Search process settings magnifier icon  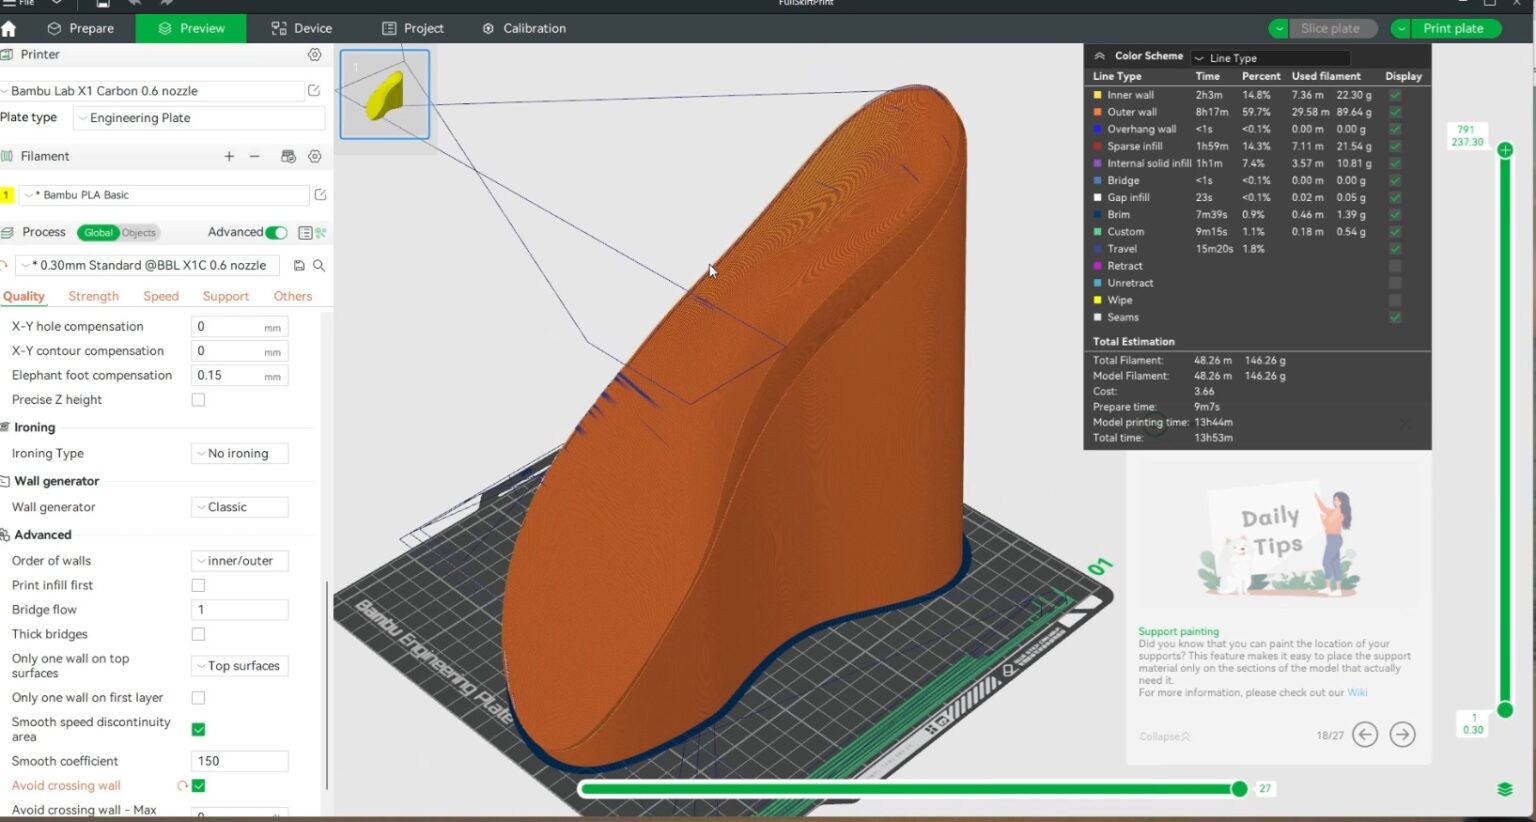pos(319,266)
